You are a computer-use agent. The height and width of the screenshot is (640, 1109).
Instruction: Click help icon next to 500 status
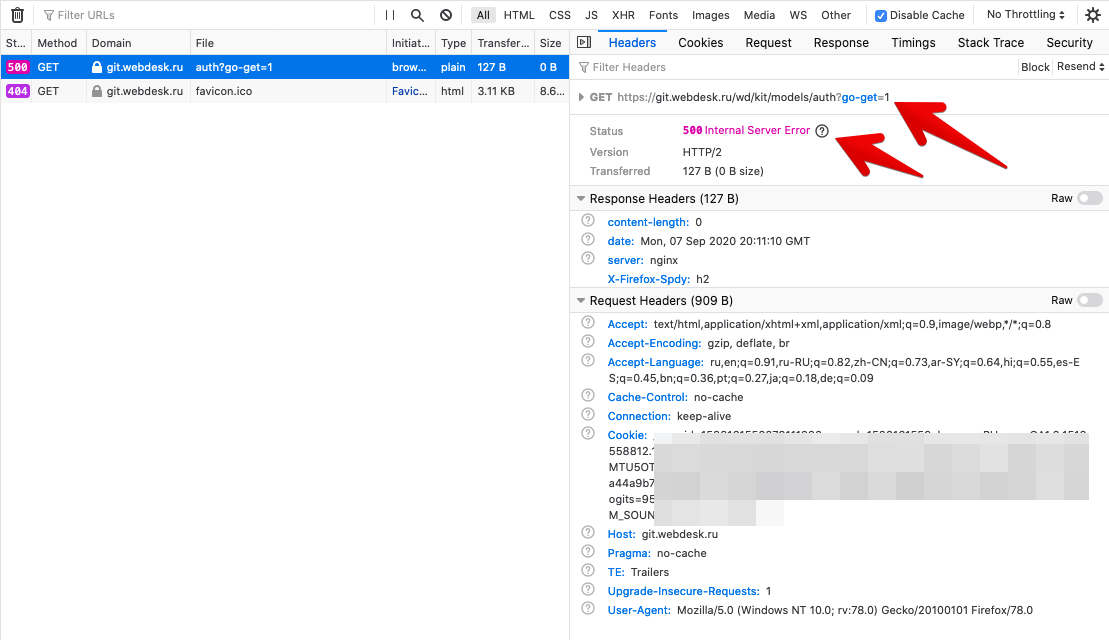pos(821,130)
